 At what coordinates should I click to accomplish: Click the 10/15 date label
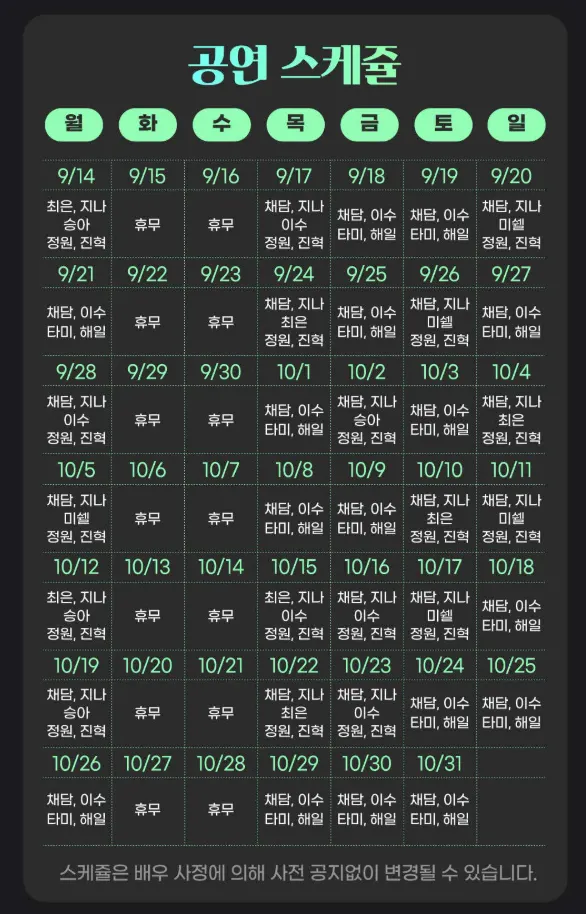click(294, 567)
